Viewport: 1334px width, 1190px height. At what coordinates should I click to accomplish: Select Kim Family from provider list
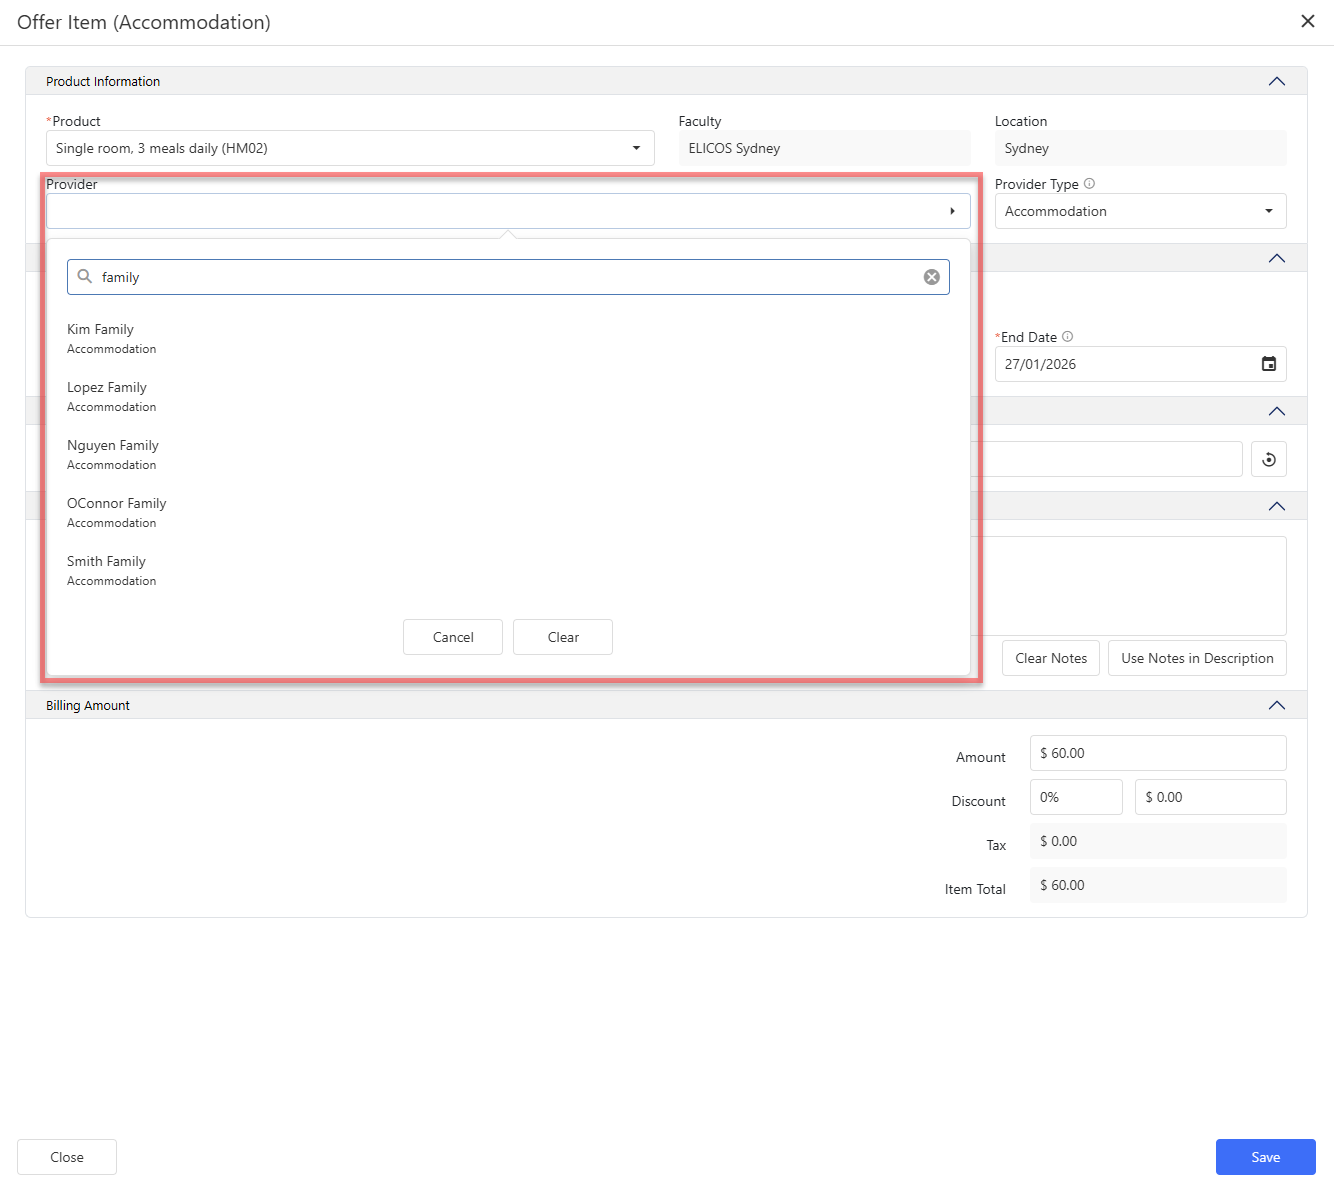click(x=100, y=330)
